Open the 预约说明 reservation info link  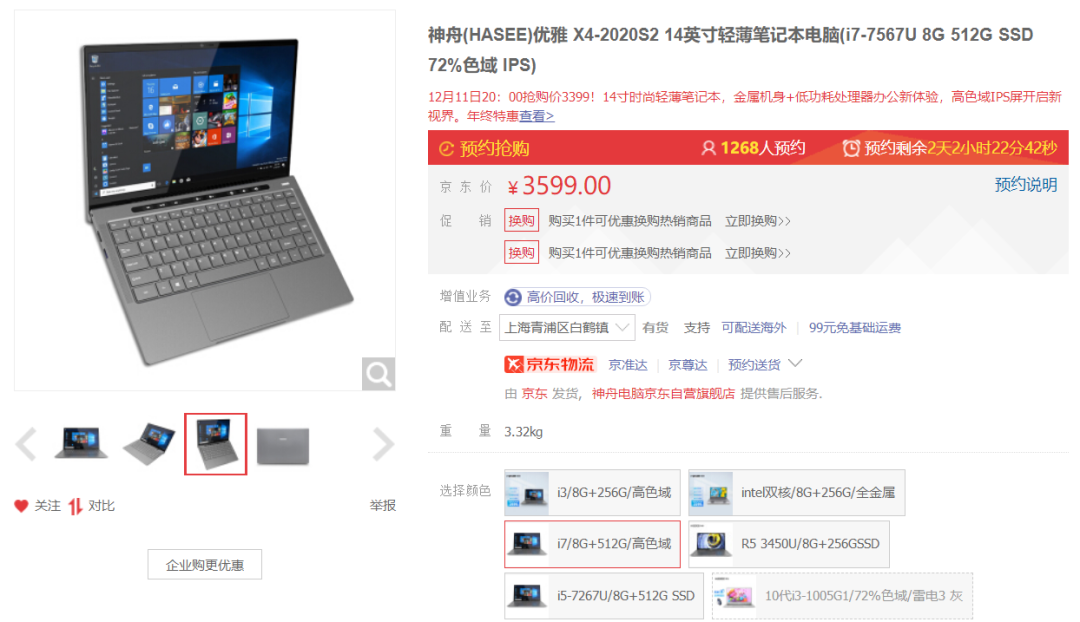(x=1026, y=185)
